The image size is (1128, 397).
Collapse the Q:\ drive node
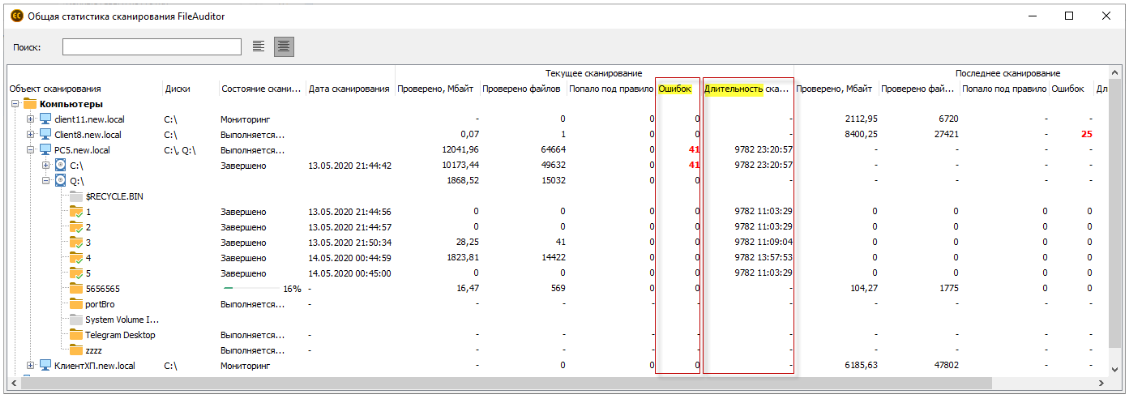[x=46, y=181]
